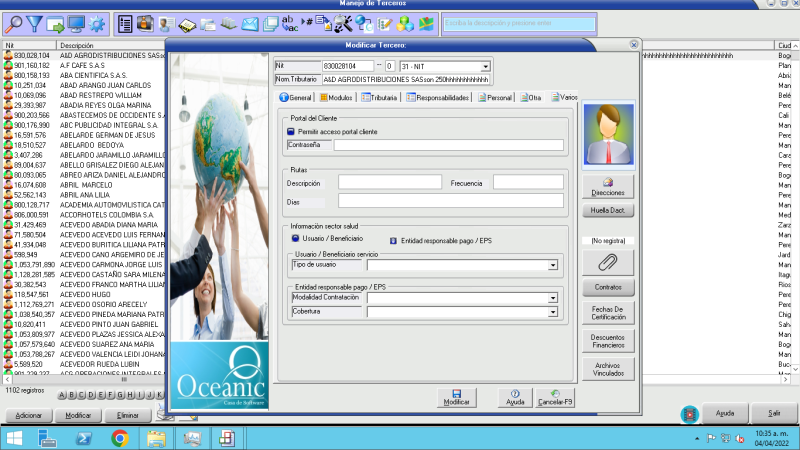Viewport: 800px width, 450px height.
Task: Click the checklist with pencil icon
Action: click(x=385, y=24)
